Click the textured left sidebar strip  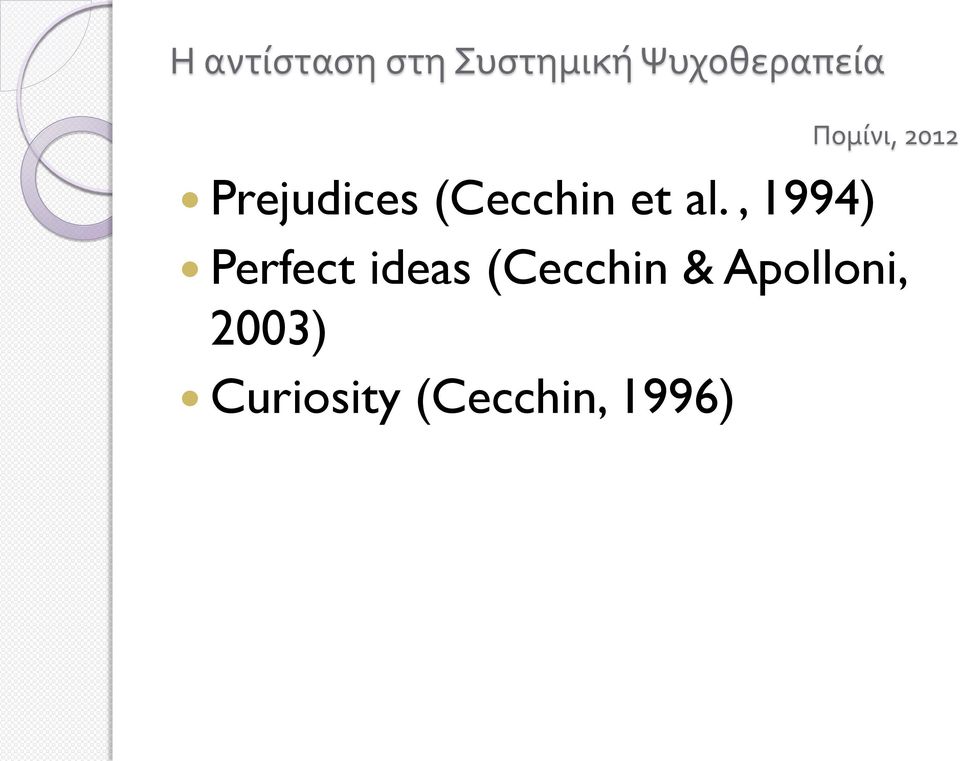[55, 490]
